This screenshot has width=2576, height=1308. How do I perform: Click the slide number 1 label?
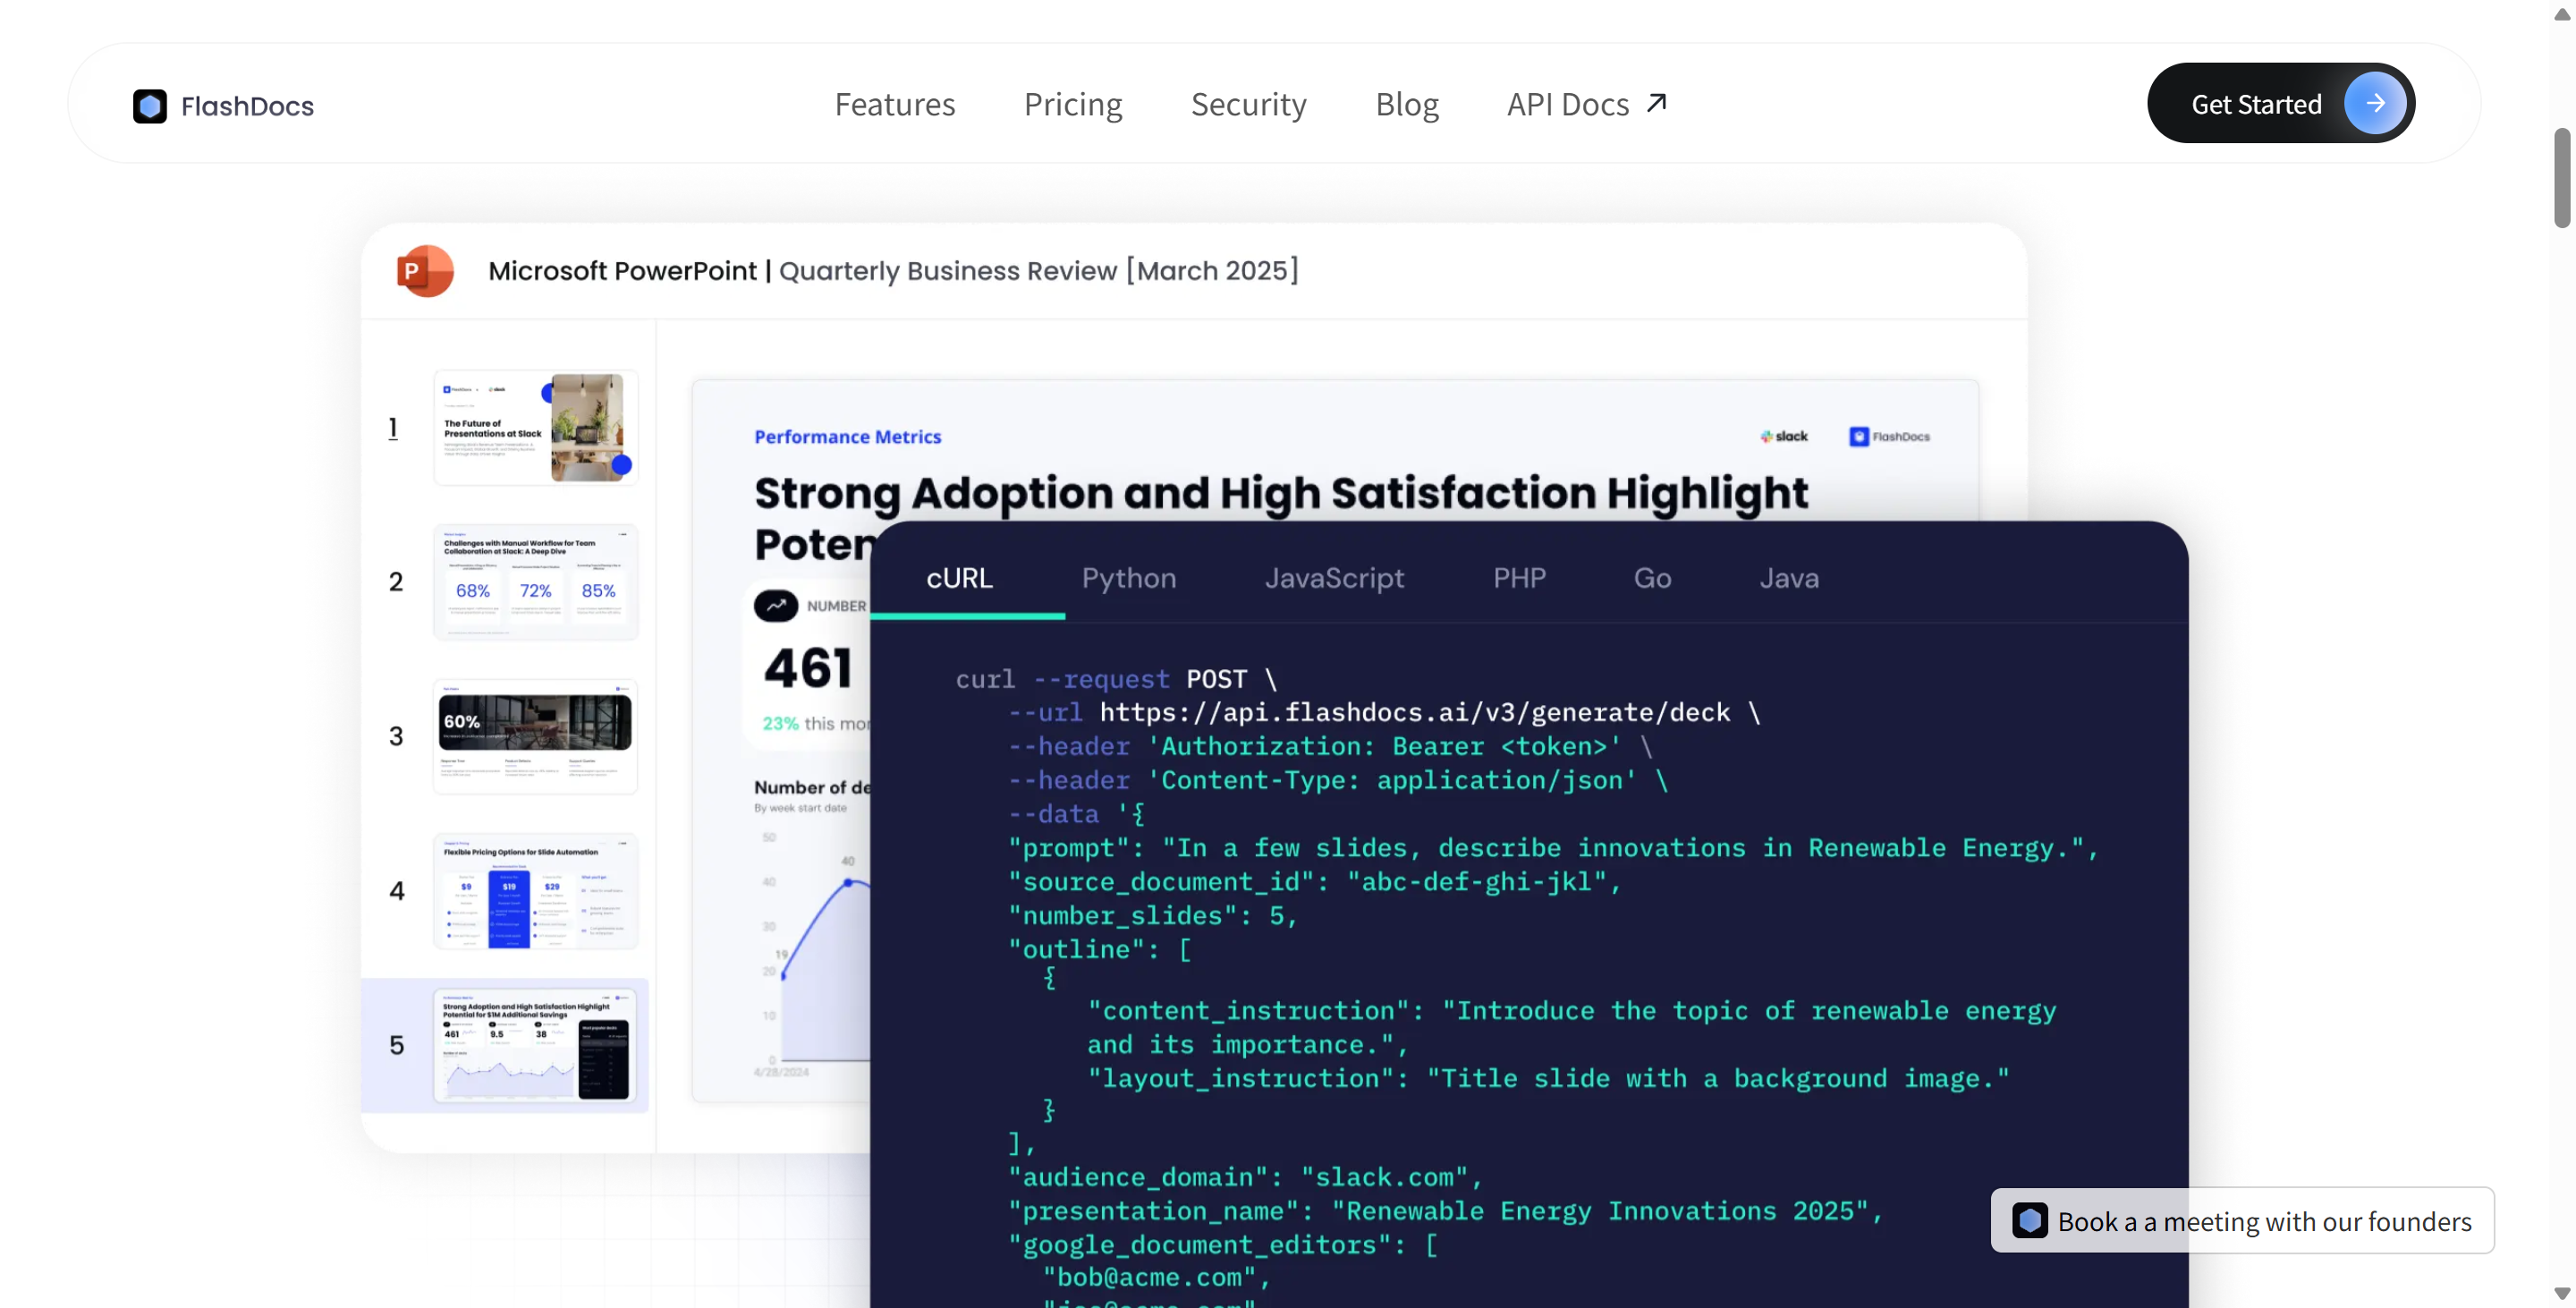[393, 428]
